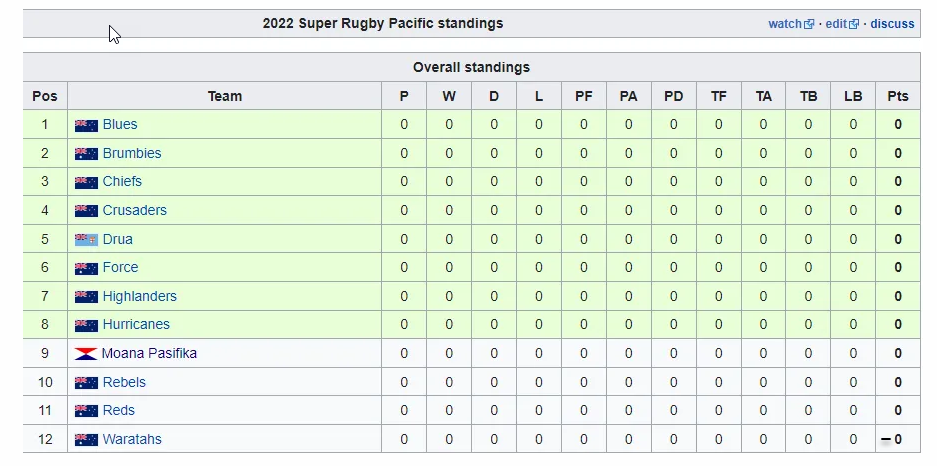Click the flag icon next to Rebels
Screen dimensions: 937x466
coord(86,383)
